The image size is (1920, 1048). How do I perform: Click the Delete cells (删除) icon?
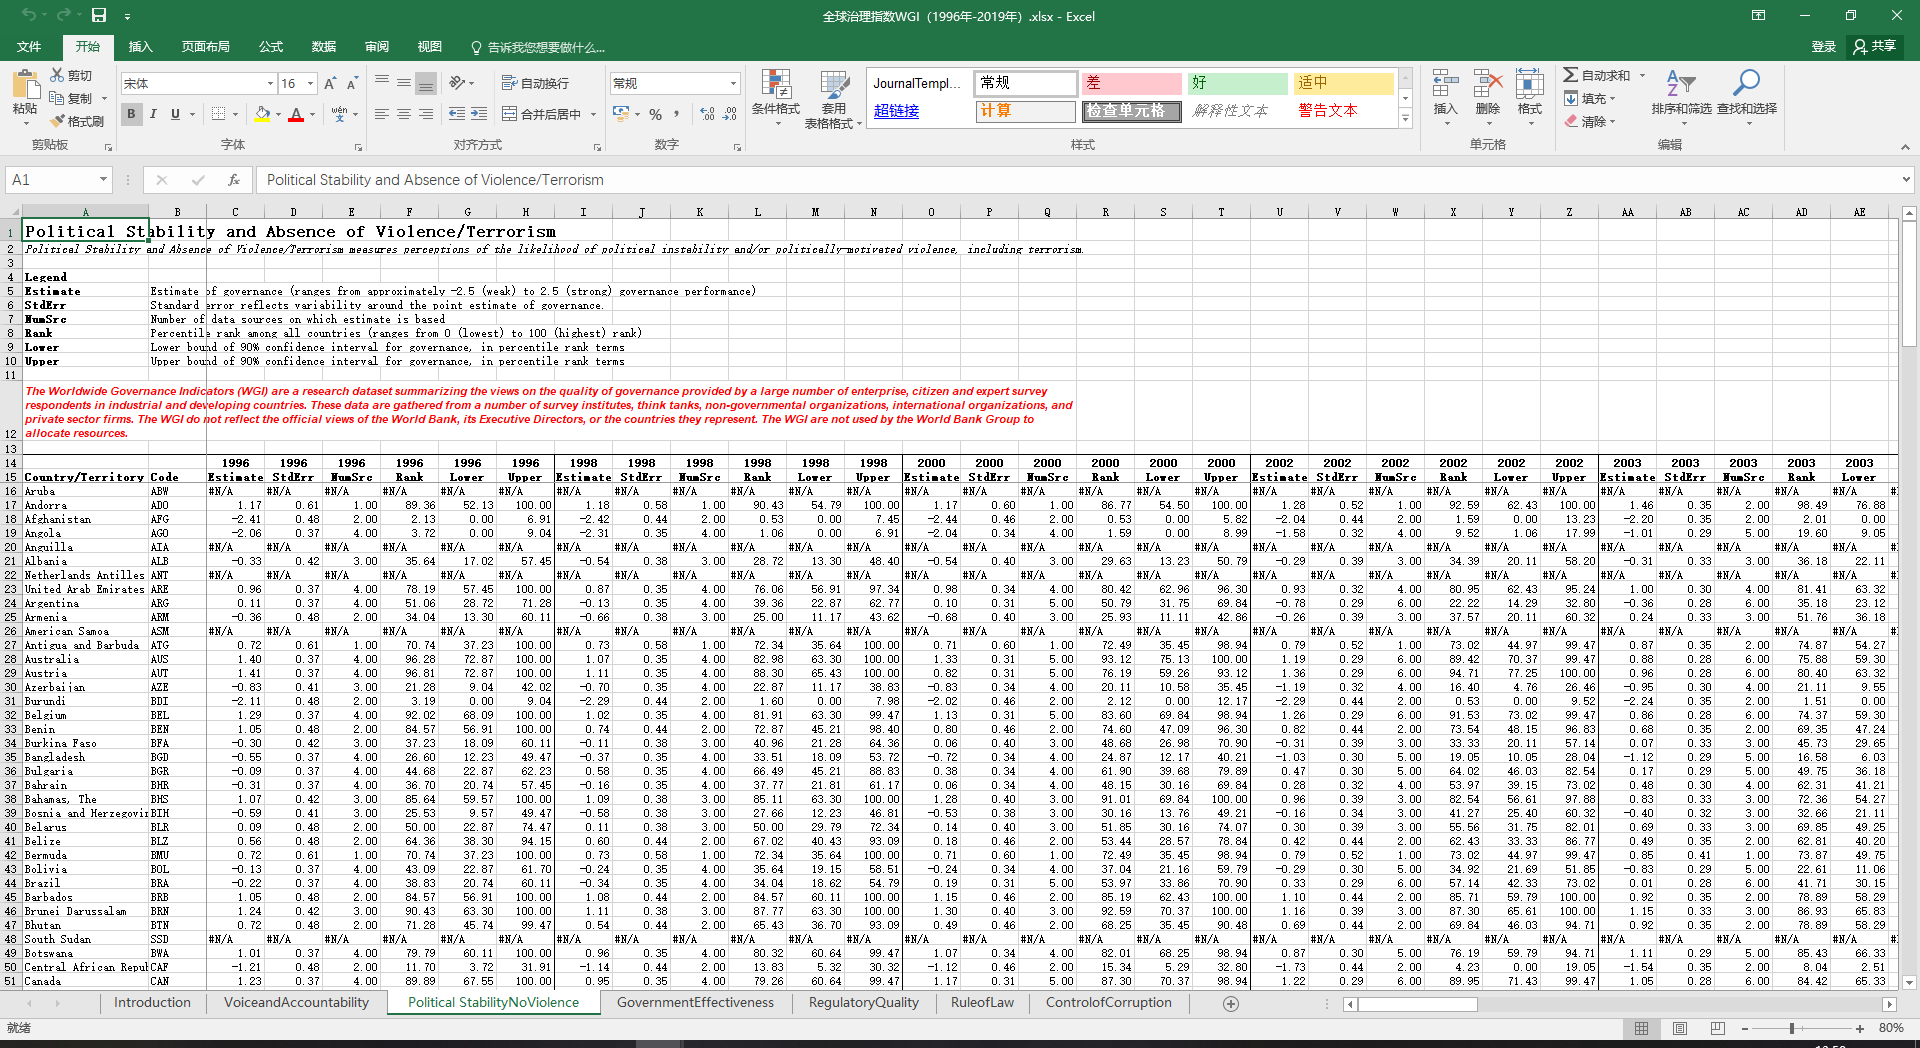pyautogui.click(x=1488, y=83)
